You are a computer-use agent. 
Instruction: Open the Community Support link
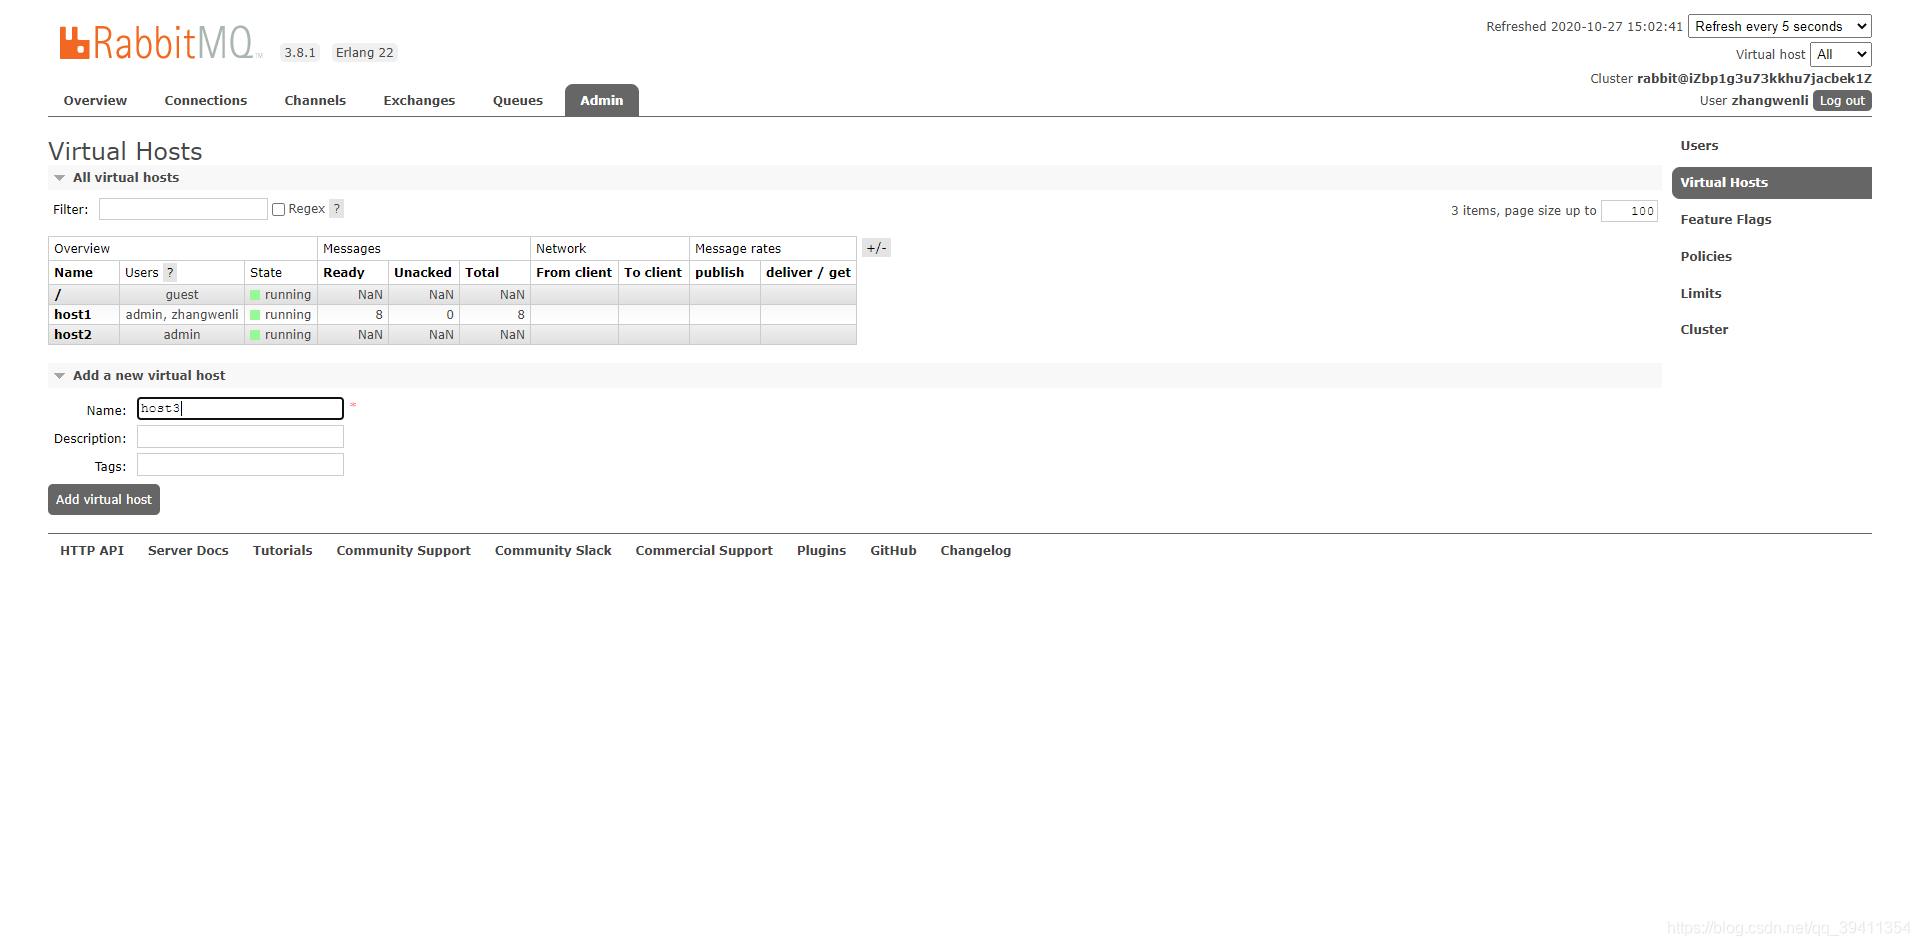(404, 551)
